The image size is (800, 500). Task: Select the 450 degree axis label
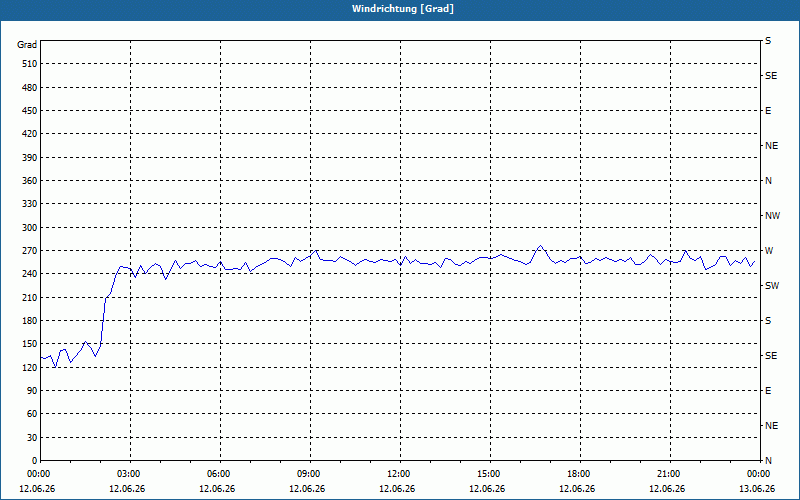30,111
